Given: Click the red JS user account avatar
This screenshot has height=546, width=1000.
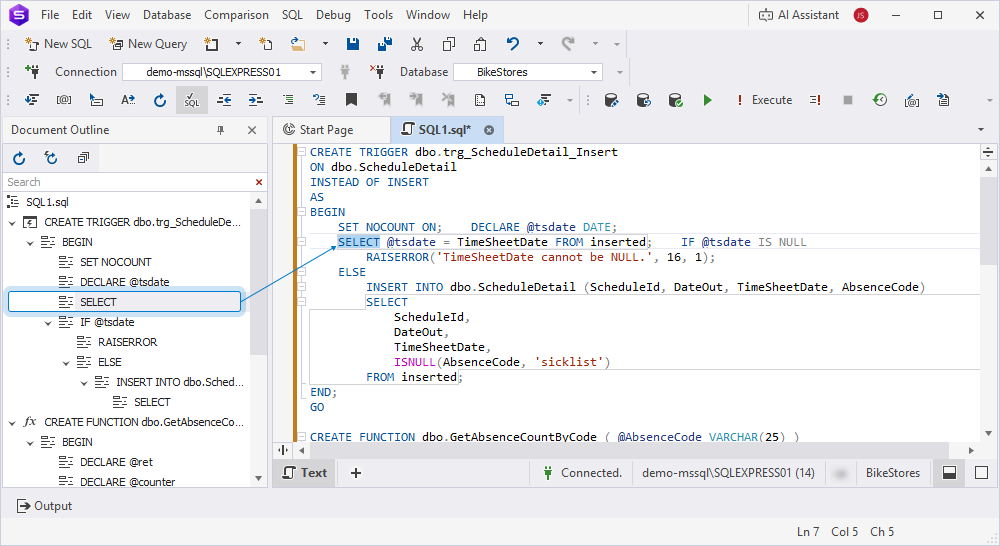Looking at the screenshot, I should click(x=861, y=15).
